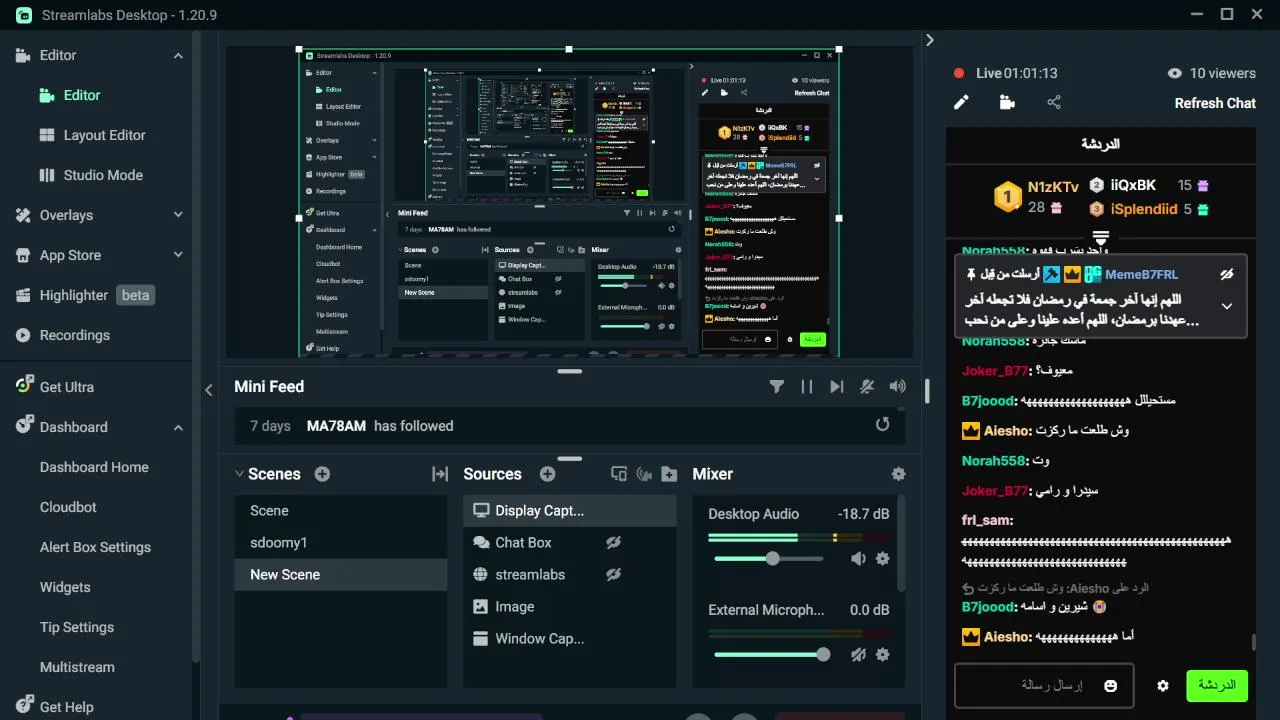Share the live stream
The image size is (1280, 720).
point(1054,102)
